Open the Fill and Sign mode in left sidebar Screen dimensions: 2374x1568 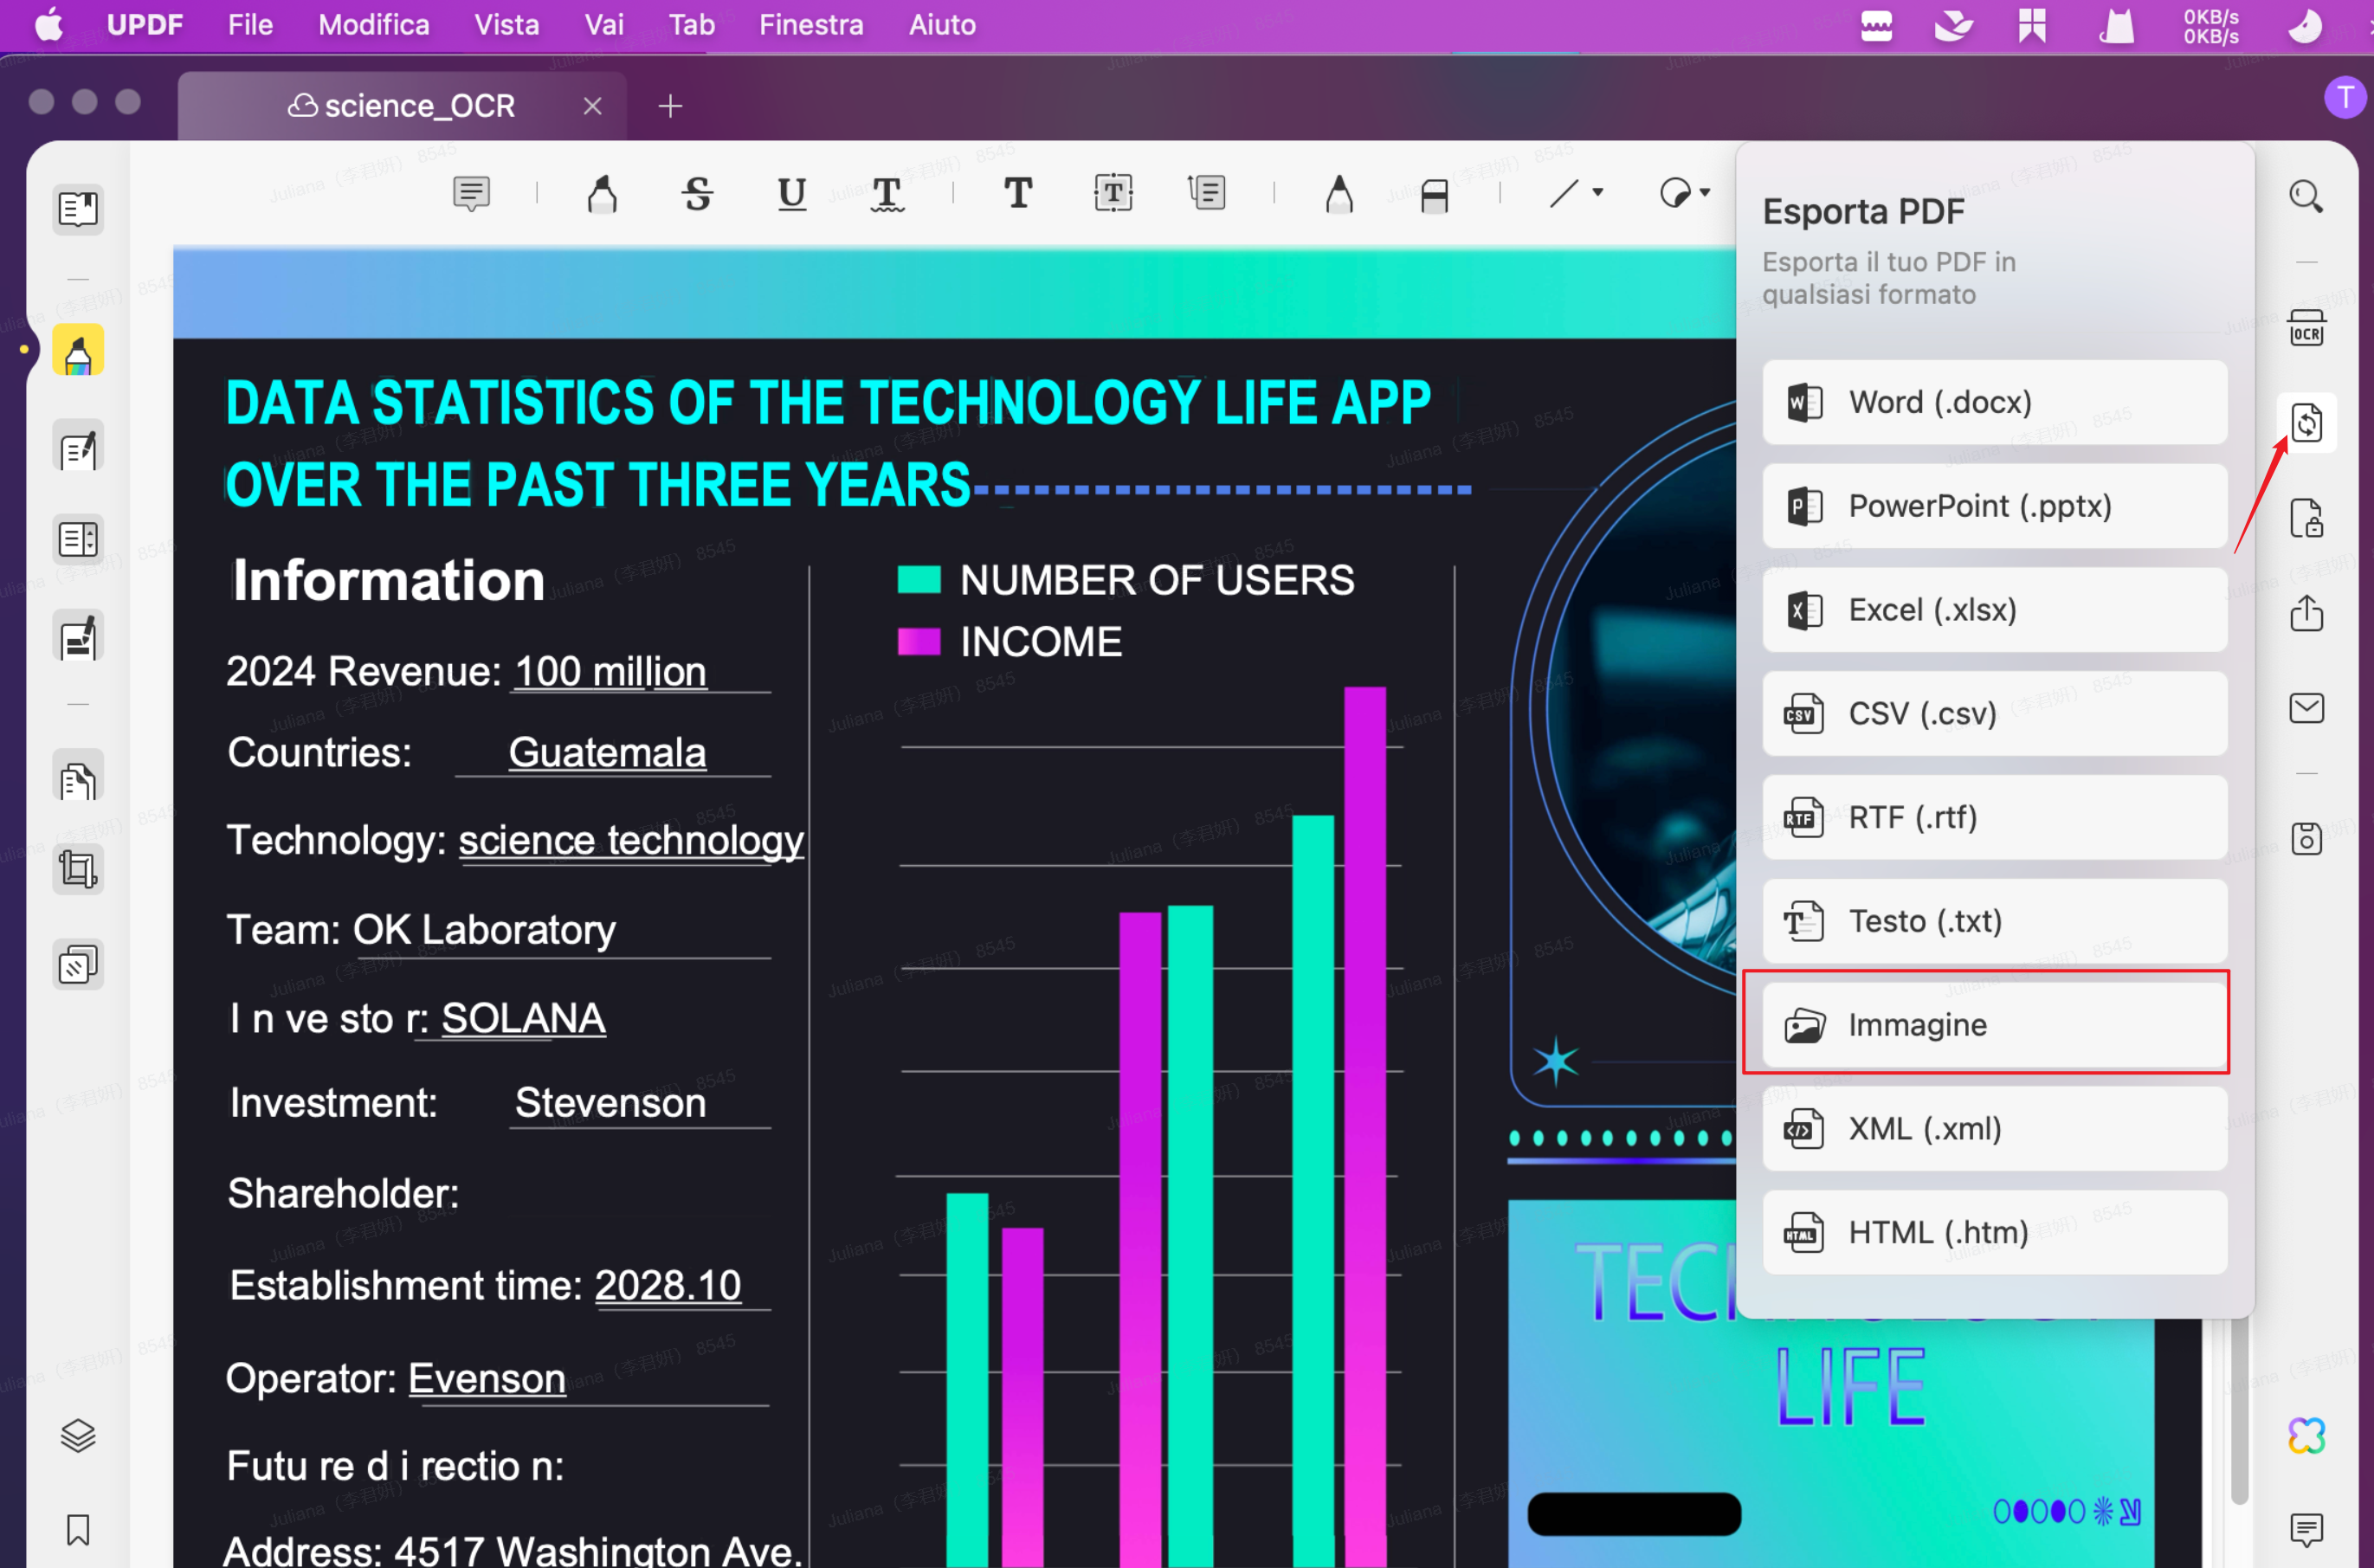pos(78,637)
